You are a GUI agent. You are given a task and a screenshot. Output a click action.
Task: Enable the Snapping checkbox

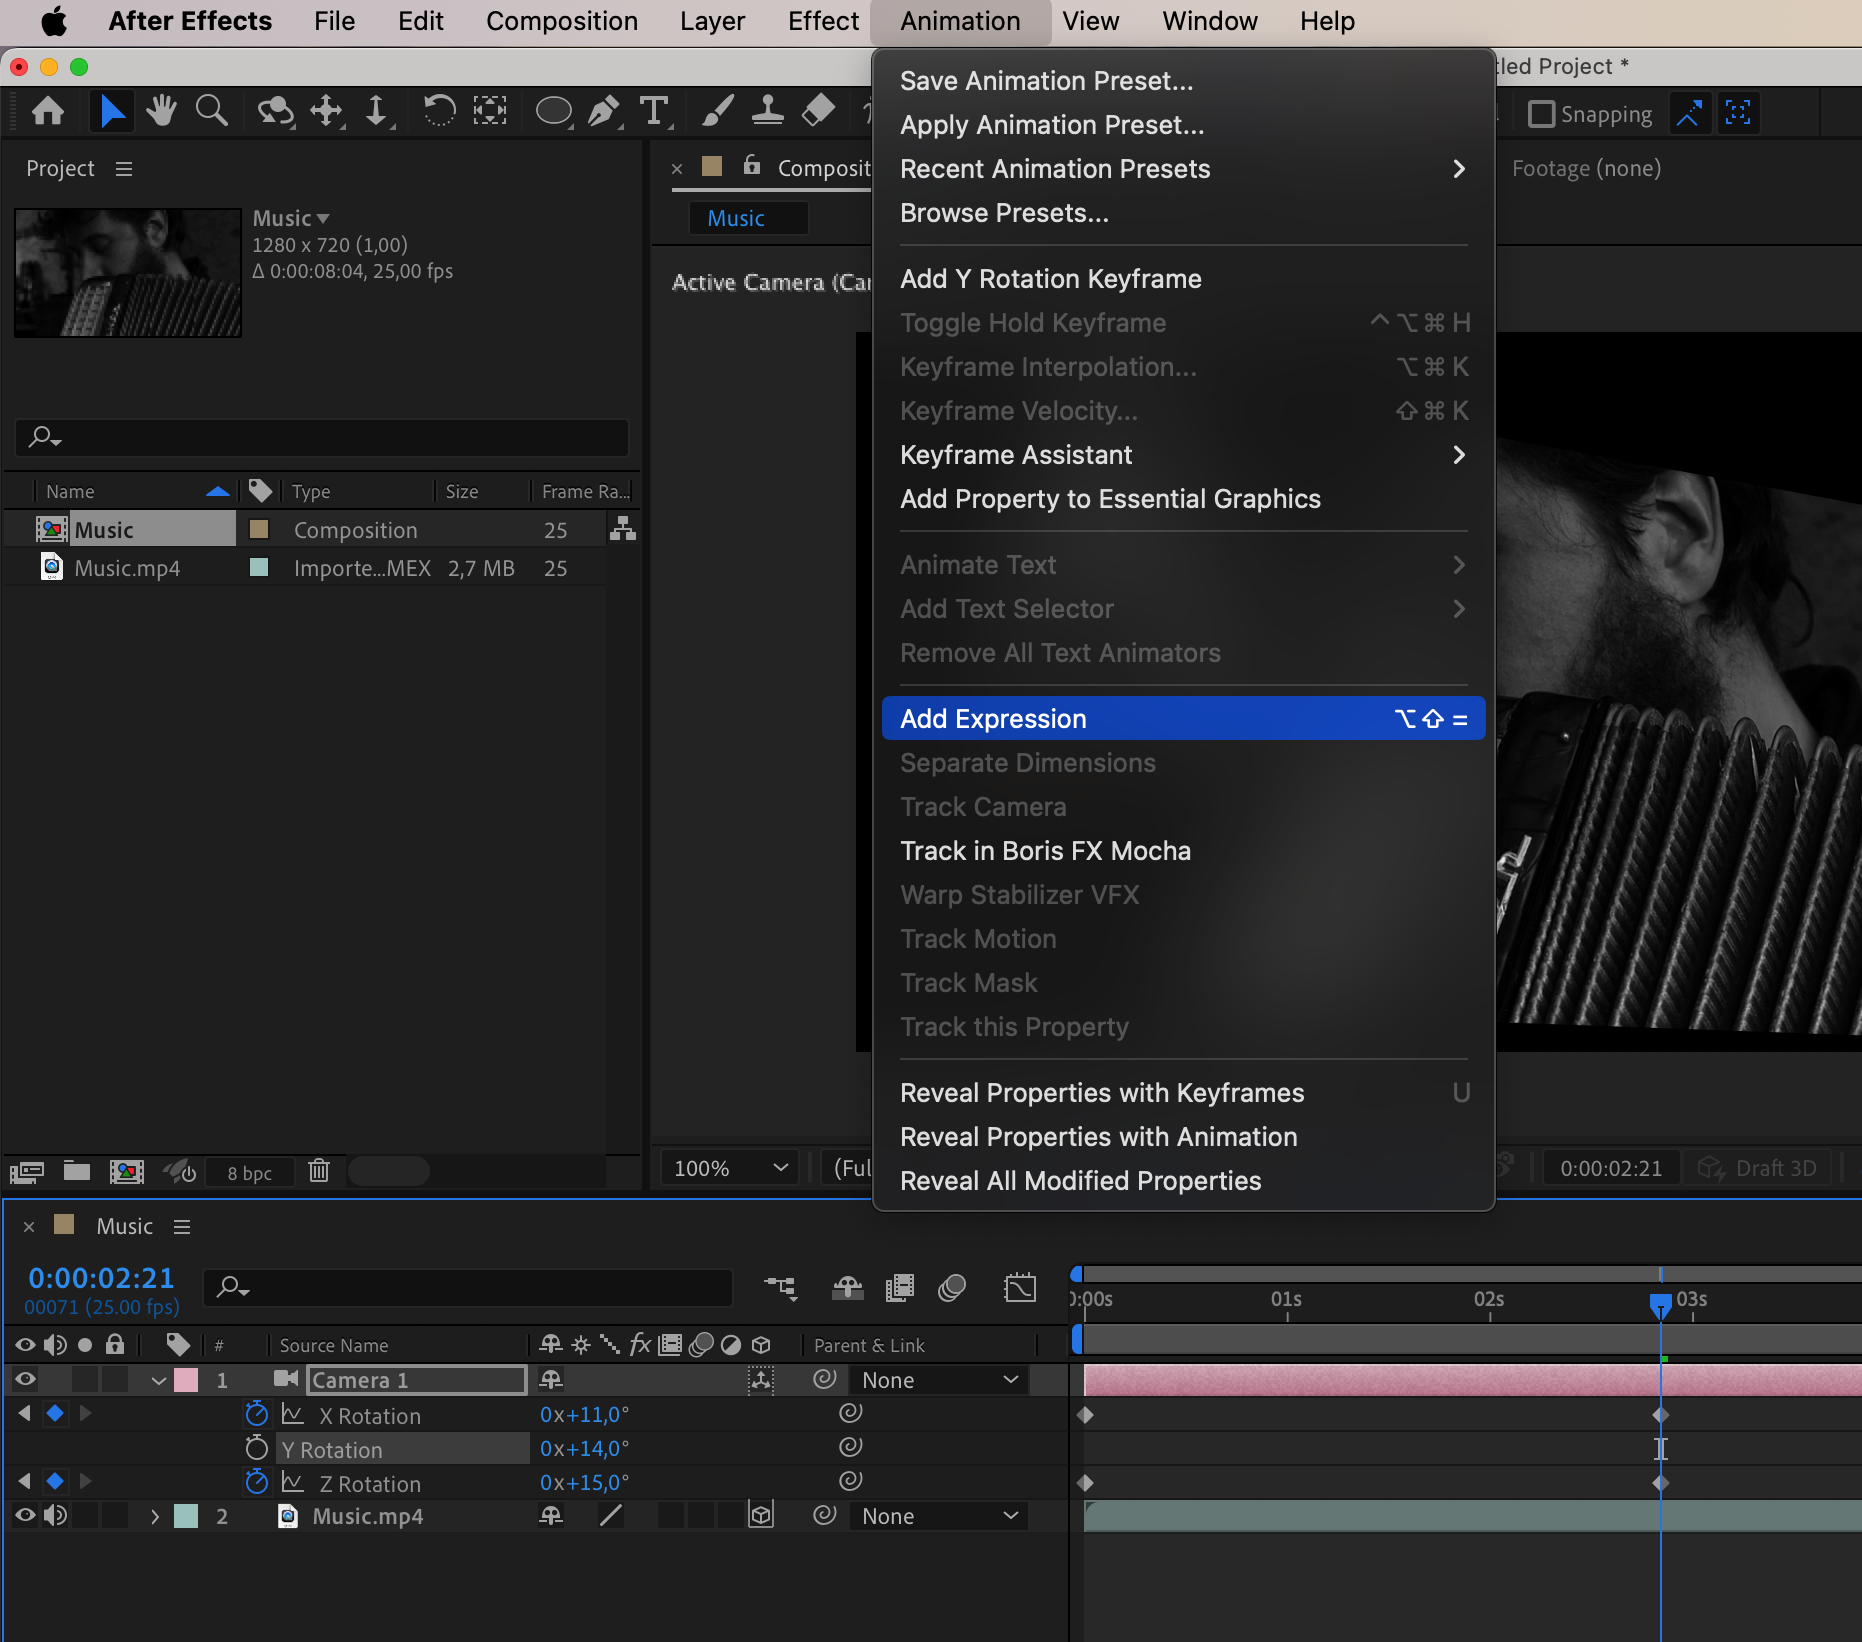pos(1541,114)
